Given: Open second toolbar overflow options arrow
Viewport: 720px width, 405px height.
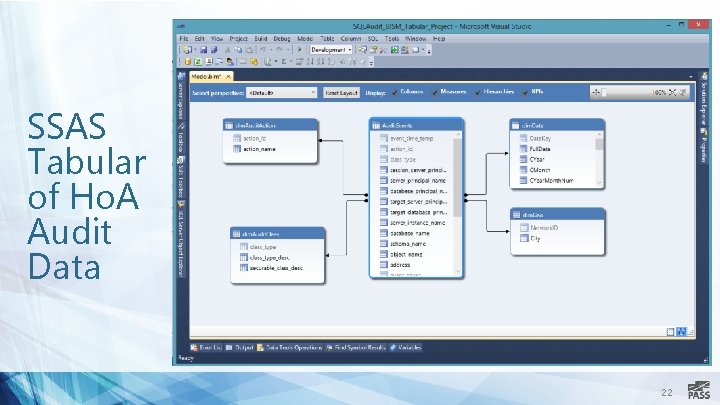Looking at the screenshot, I should pos(371,63).
